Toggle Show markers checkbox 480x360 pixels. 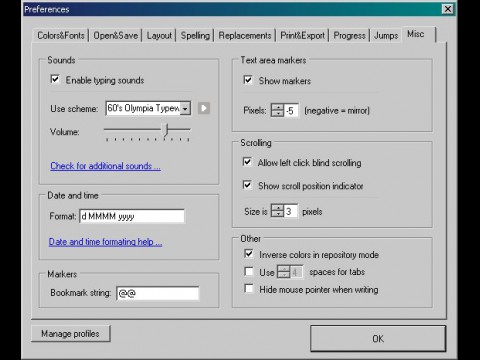[x=248, y=80]
